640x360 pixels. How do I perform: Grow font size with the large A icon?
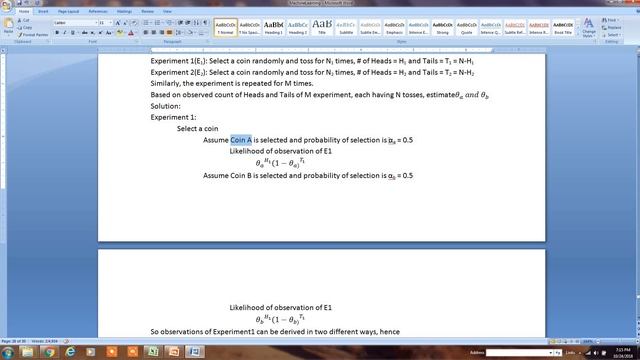118,23
